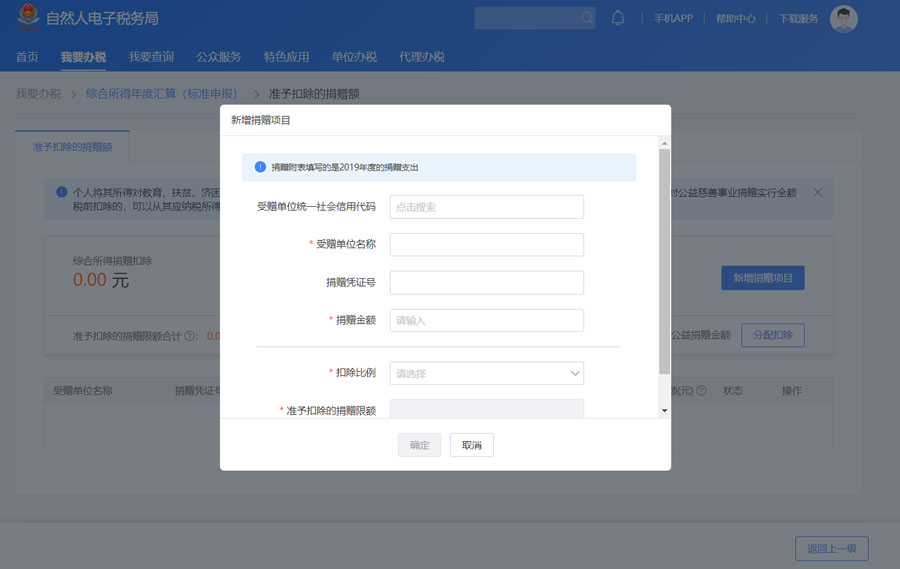Screen dimensions: 900x569
Task: Click the notification bell icon
Action: tap(618, 18)
